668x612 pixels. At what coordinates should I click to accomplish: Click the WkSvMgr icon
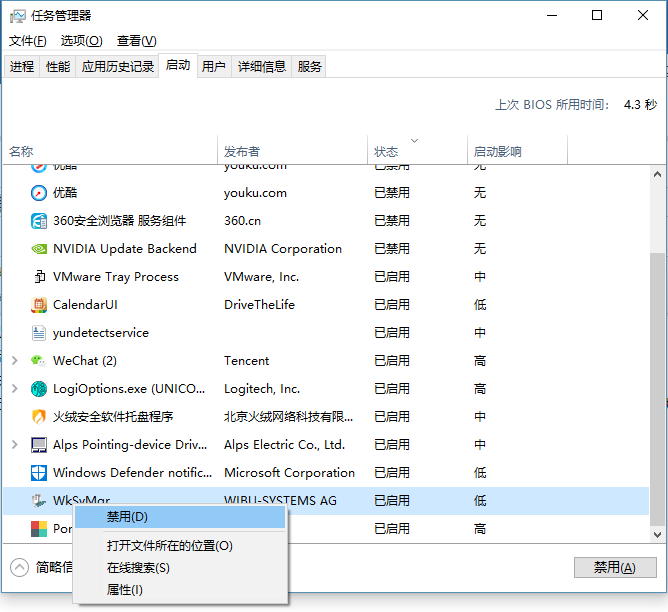(39, 501)
